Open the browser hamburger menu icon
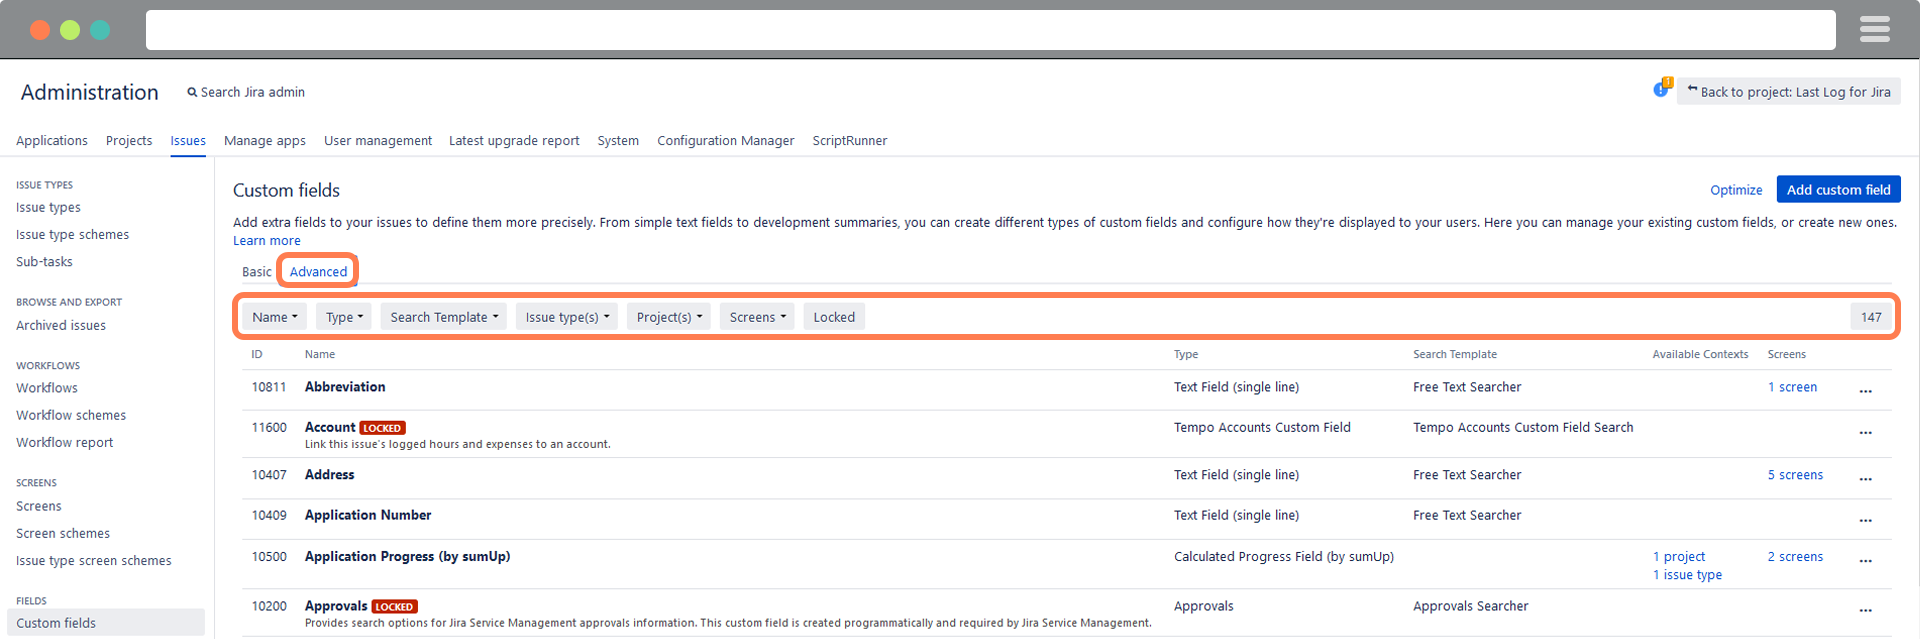 tap(1874, 30)
